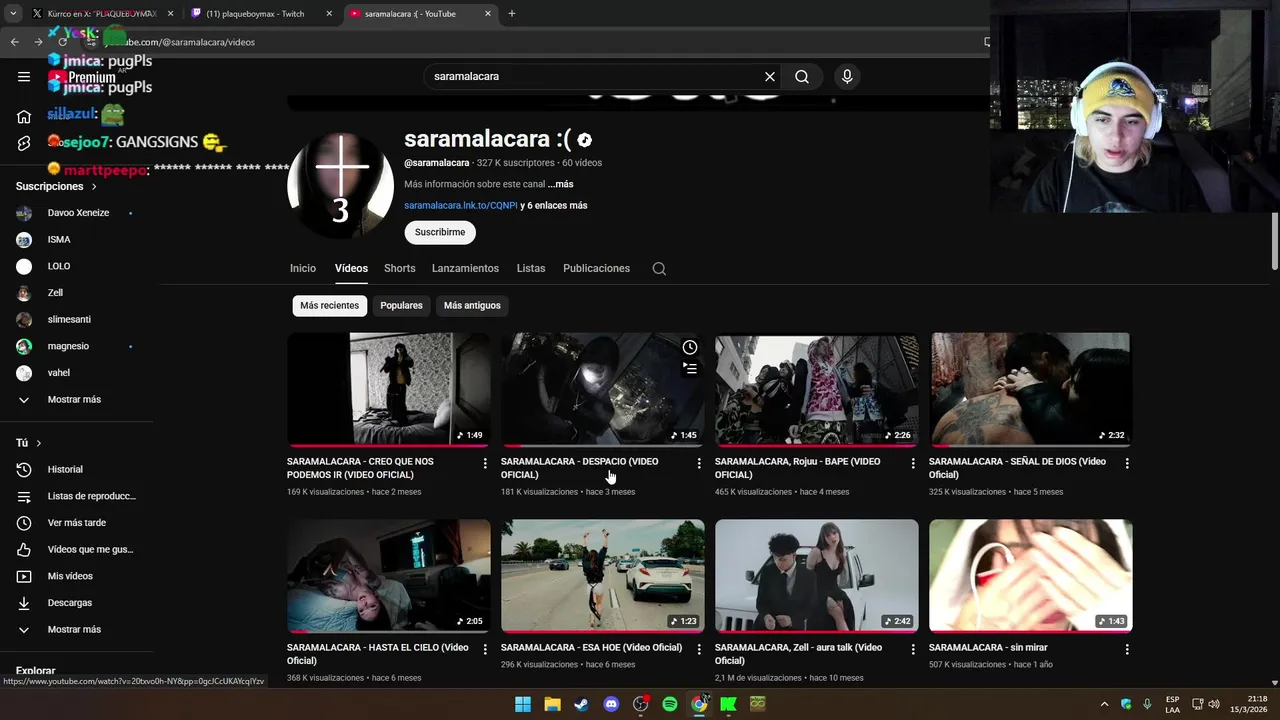The height and width of the screenshot is (720, 1280).
Task: Expand the Suscripciones section chevron
Action: pos(94,187)
